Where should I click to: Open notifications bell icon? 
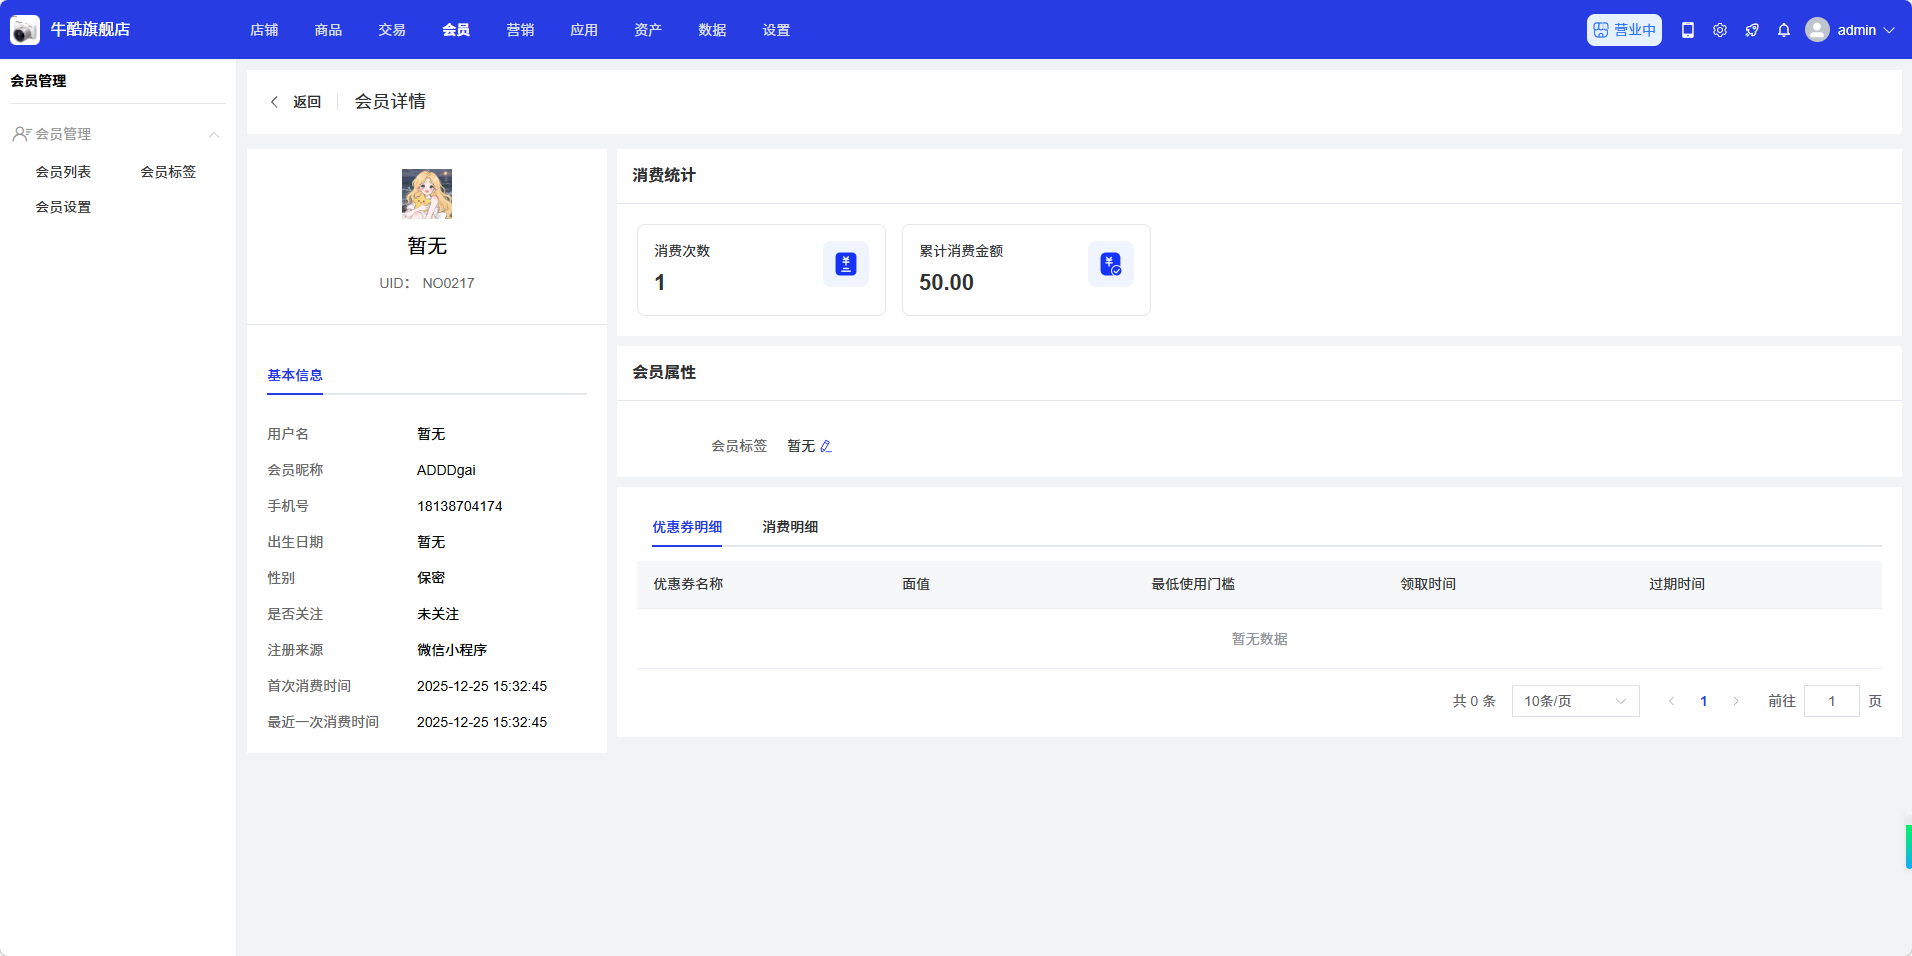click(x=1784, y=30)
